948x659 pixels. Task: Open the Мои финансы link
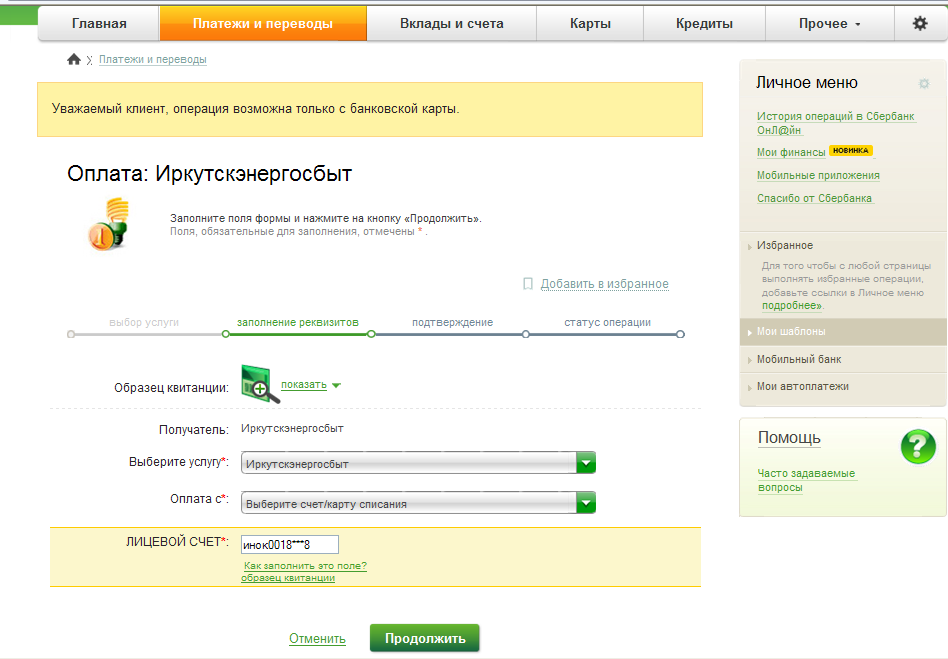click(x=791, y=152)
